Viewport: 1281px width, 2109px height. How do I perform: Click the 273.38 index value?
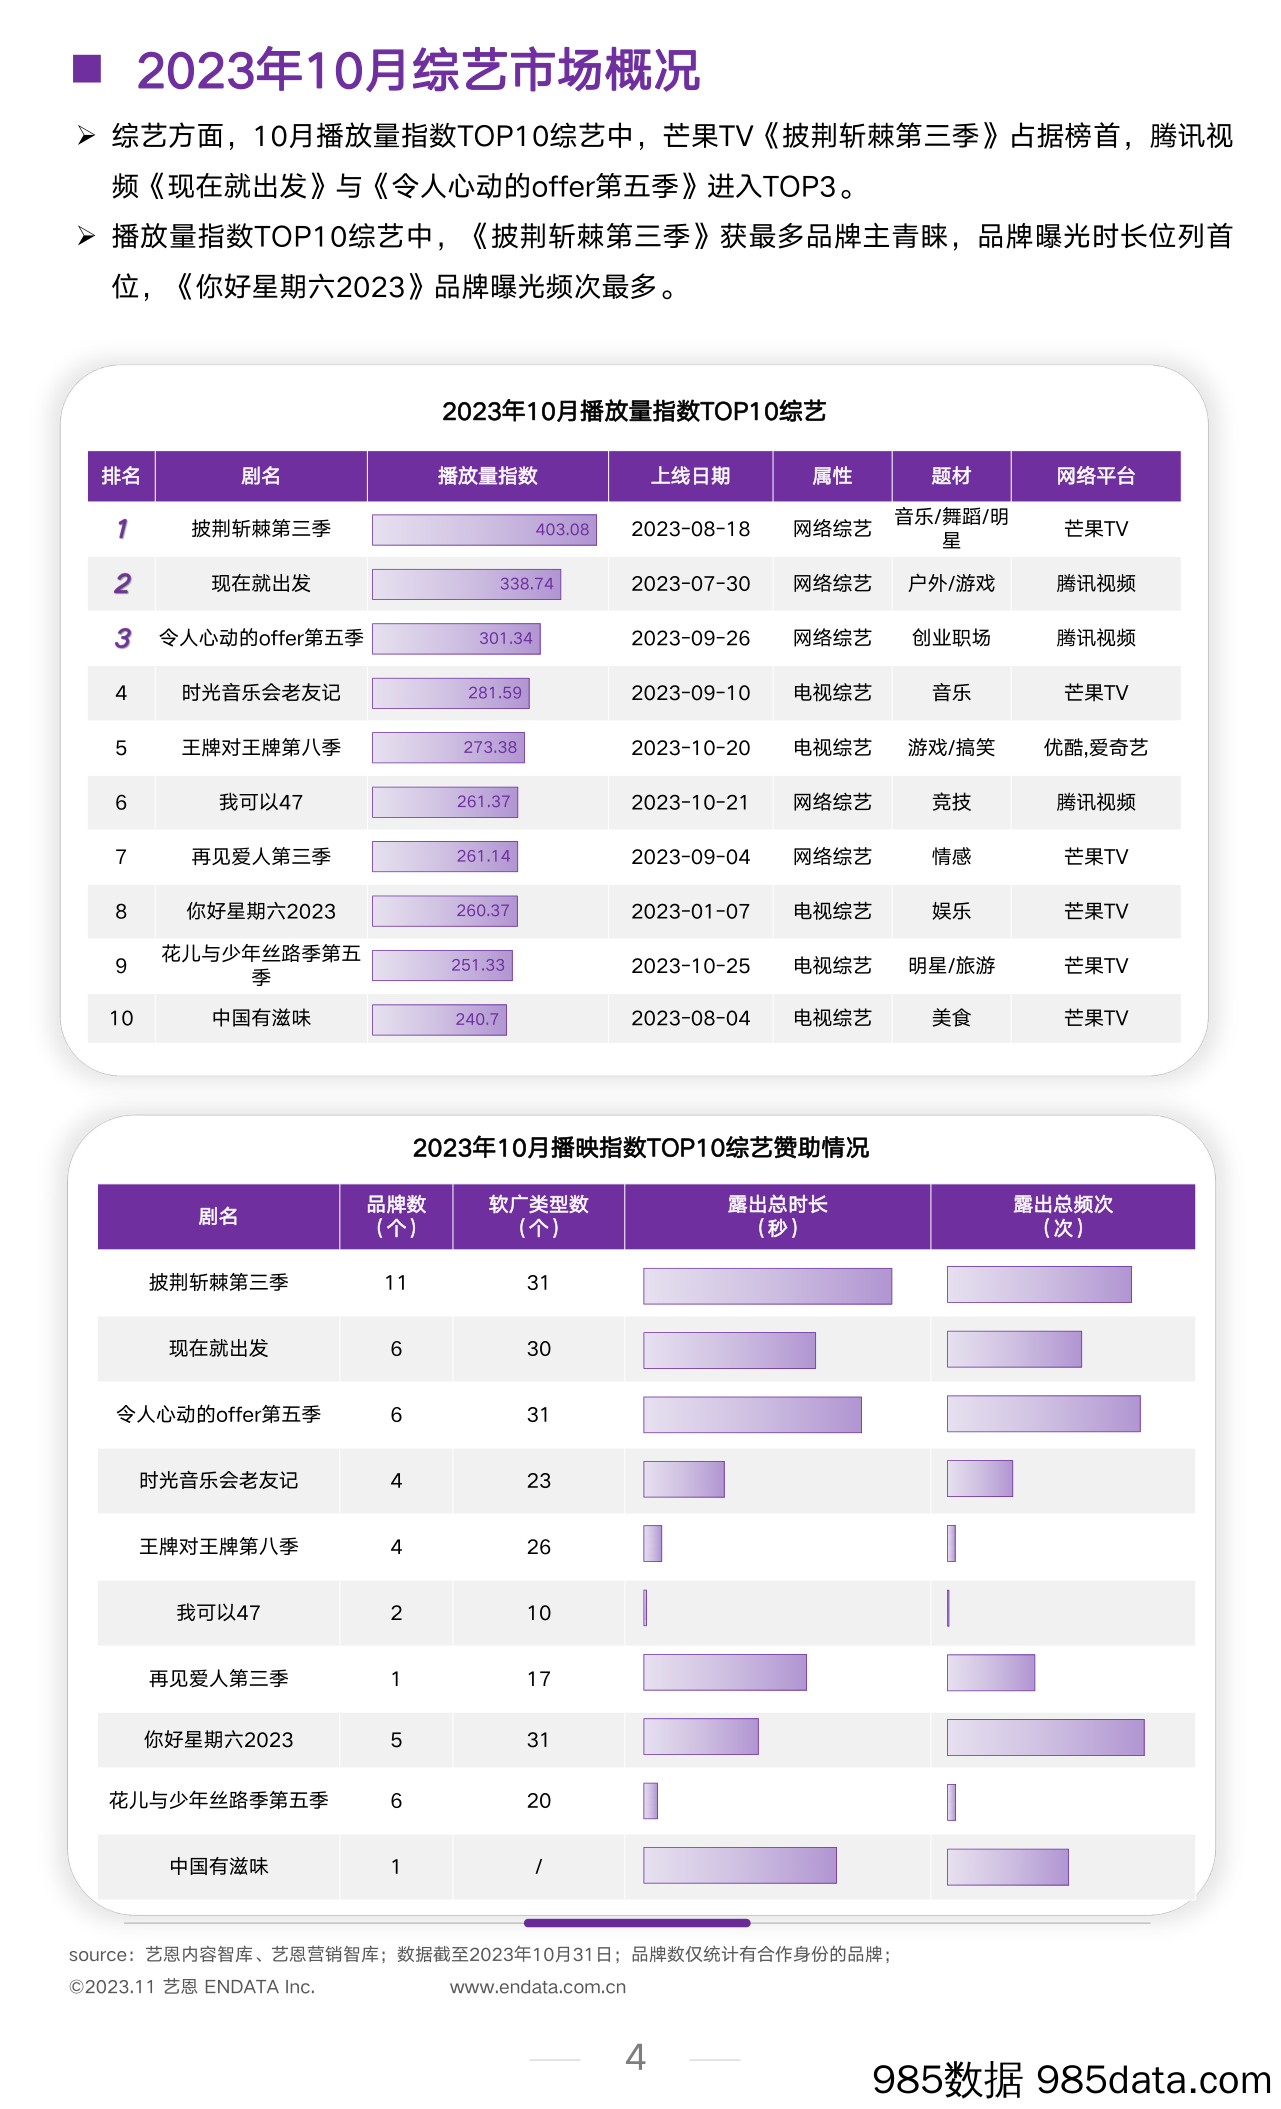[490, 747]
